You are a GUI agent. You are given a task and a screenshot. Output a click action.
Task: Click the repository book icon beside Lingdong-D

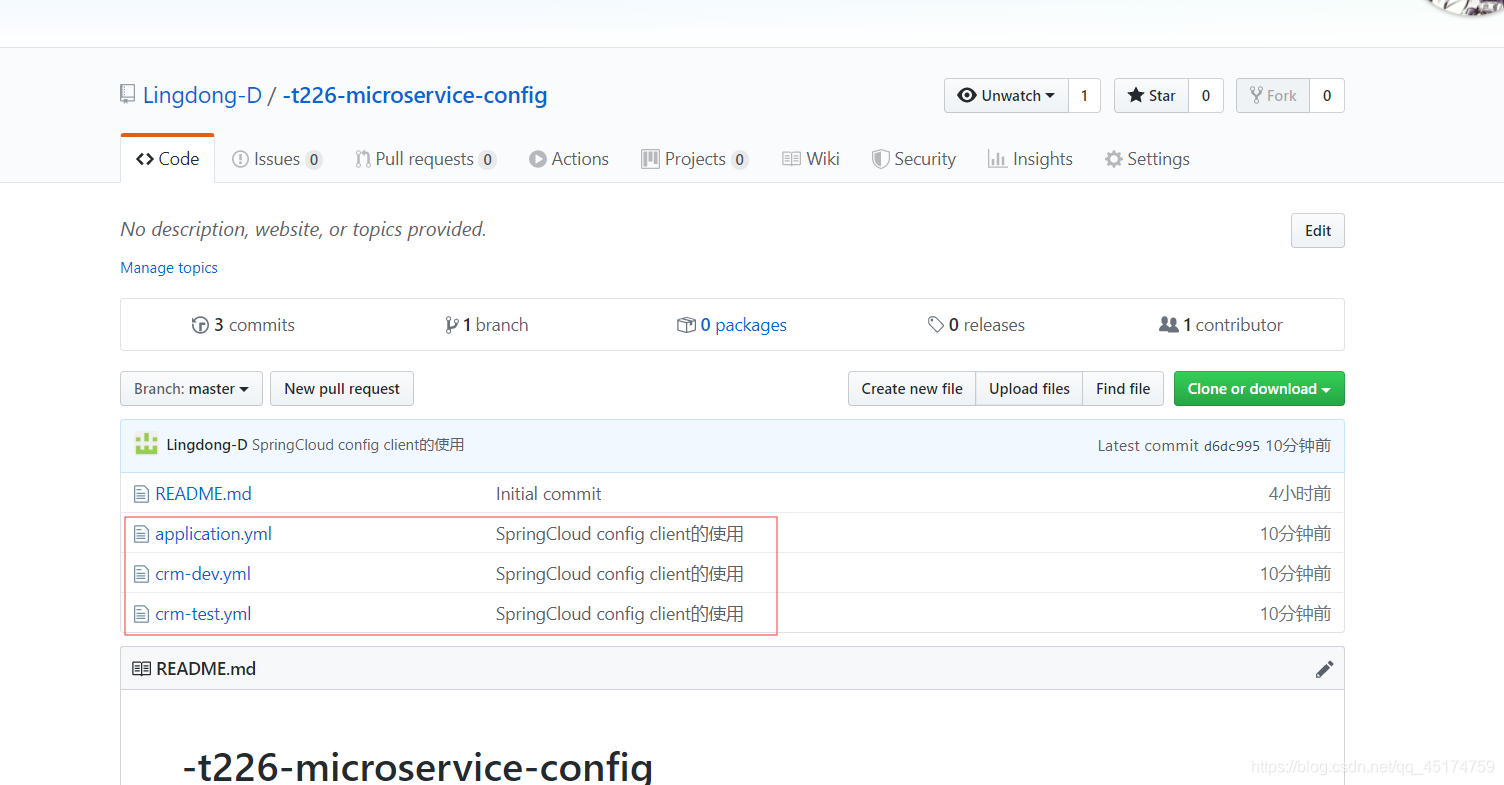coord(127,95)
